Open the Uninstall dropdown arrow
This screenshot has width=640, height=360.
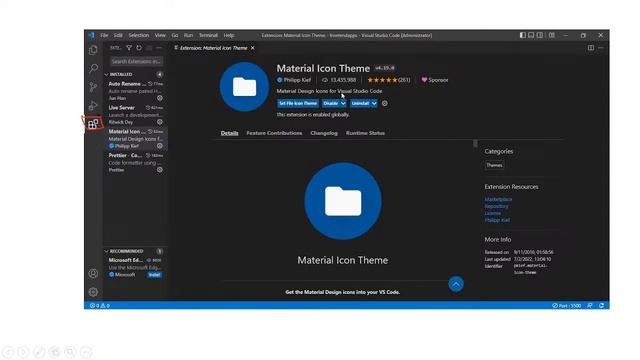(x=374, y=104)
